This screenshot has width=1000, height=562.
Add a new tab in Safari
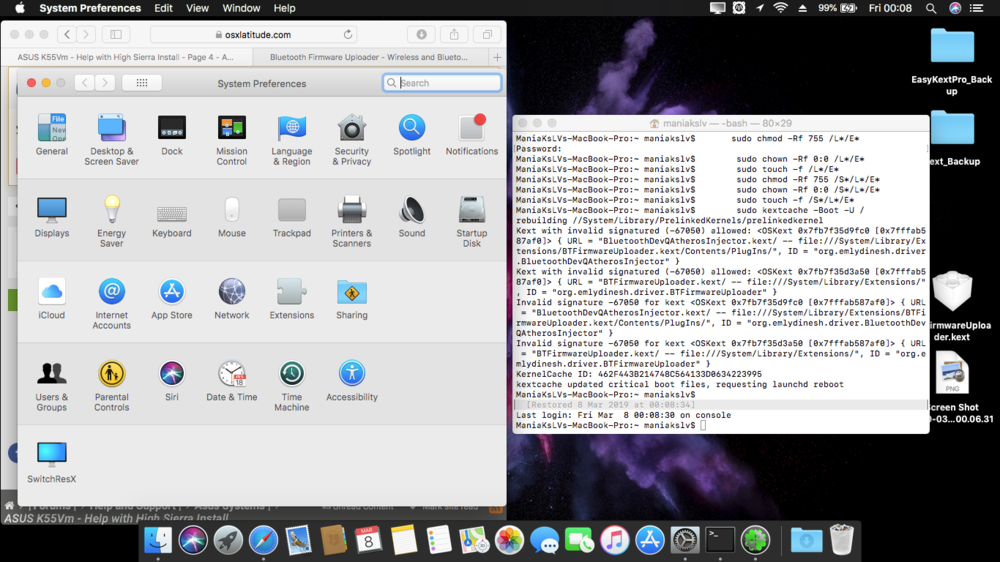[497, 57]
